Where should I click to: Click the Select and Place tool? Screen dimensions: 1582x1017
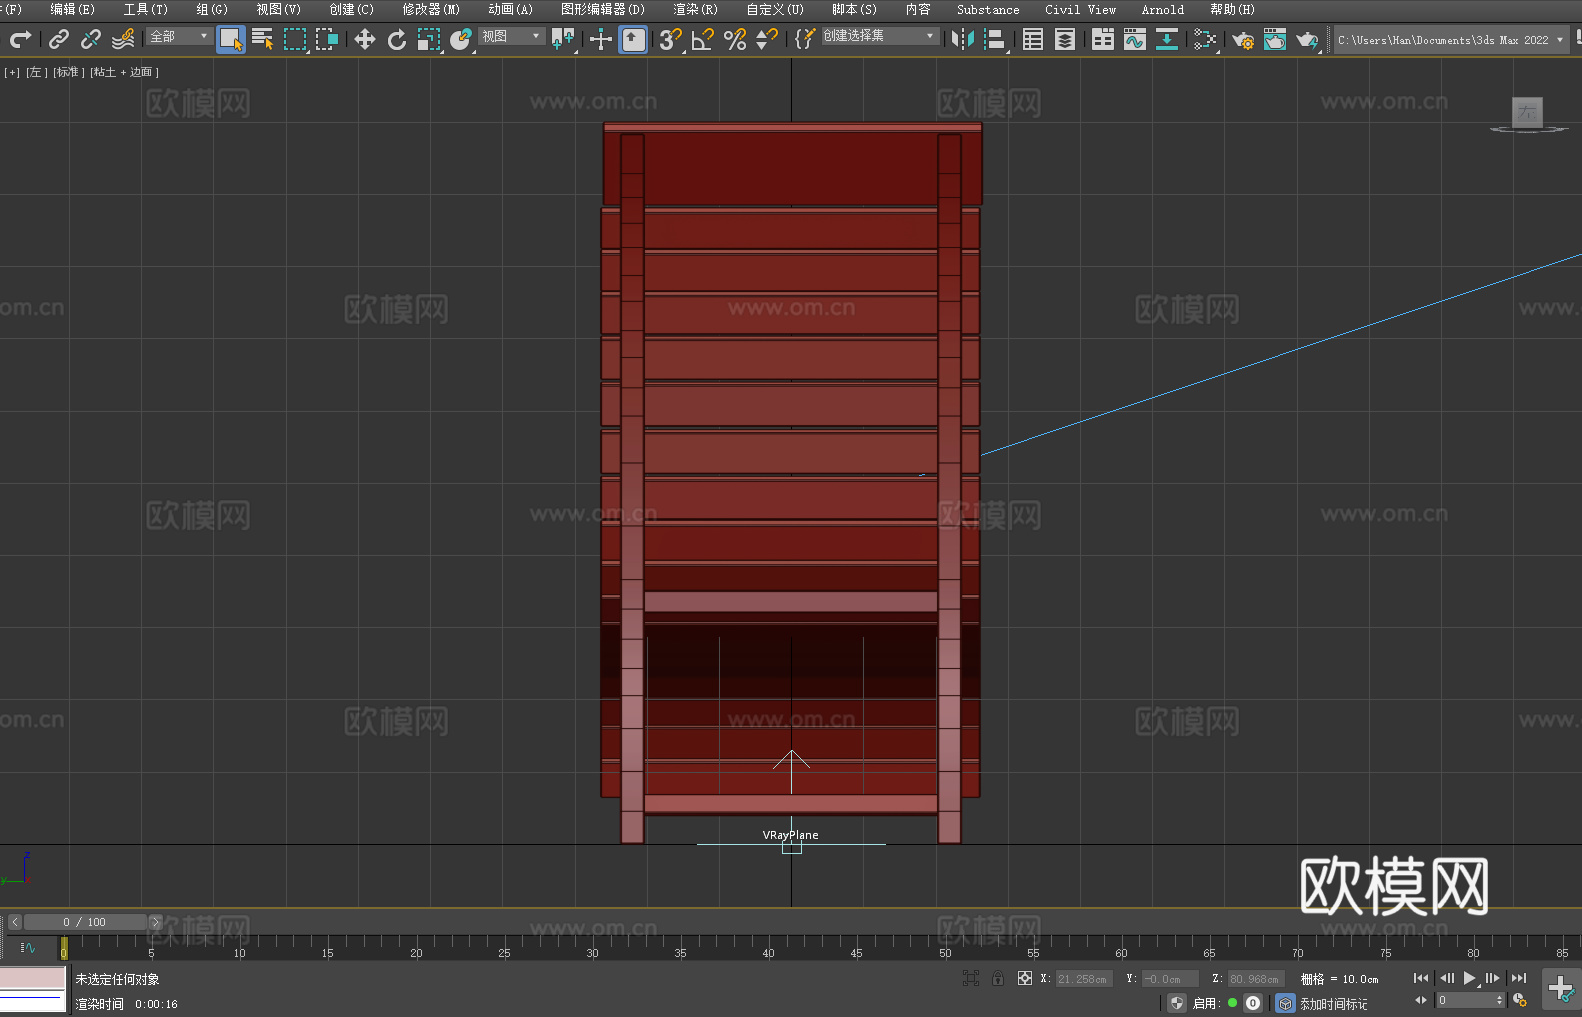click(x=461, y=39)
